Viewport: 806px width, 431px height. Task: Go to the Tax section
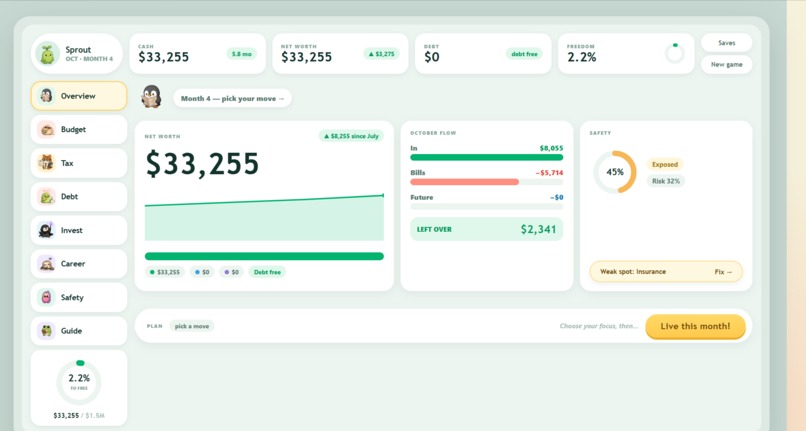coord(79,163)
